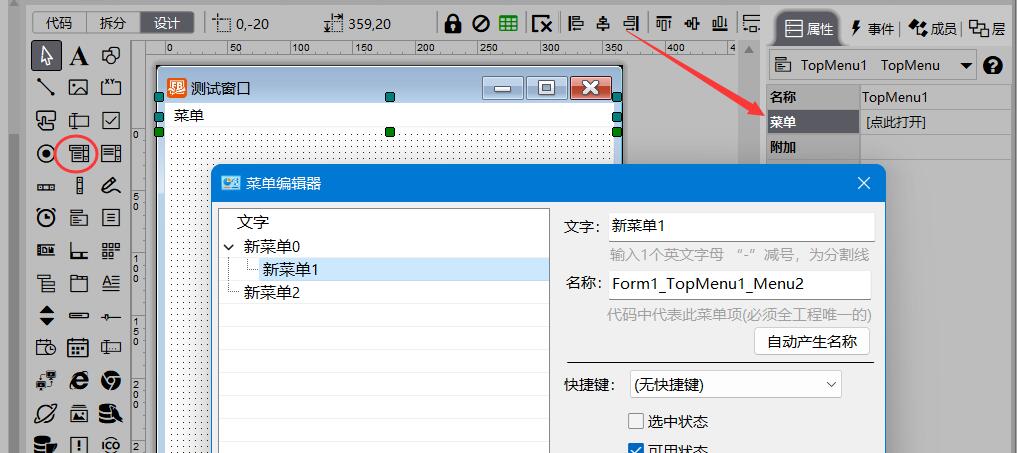Select the text box input control
The image size is (1017, 453).
78,120
